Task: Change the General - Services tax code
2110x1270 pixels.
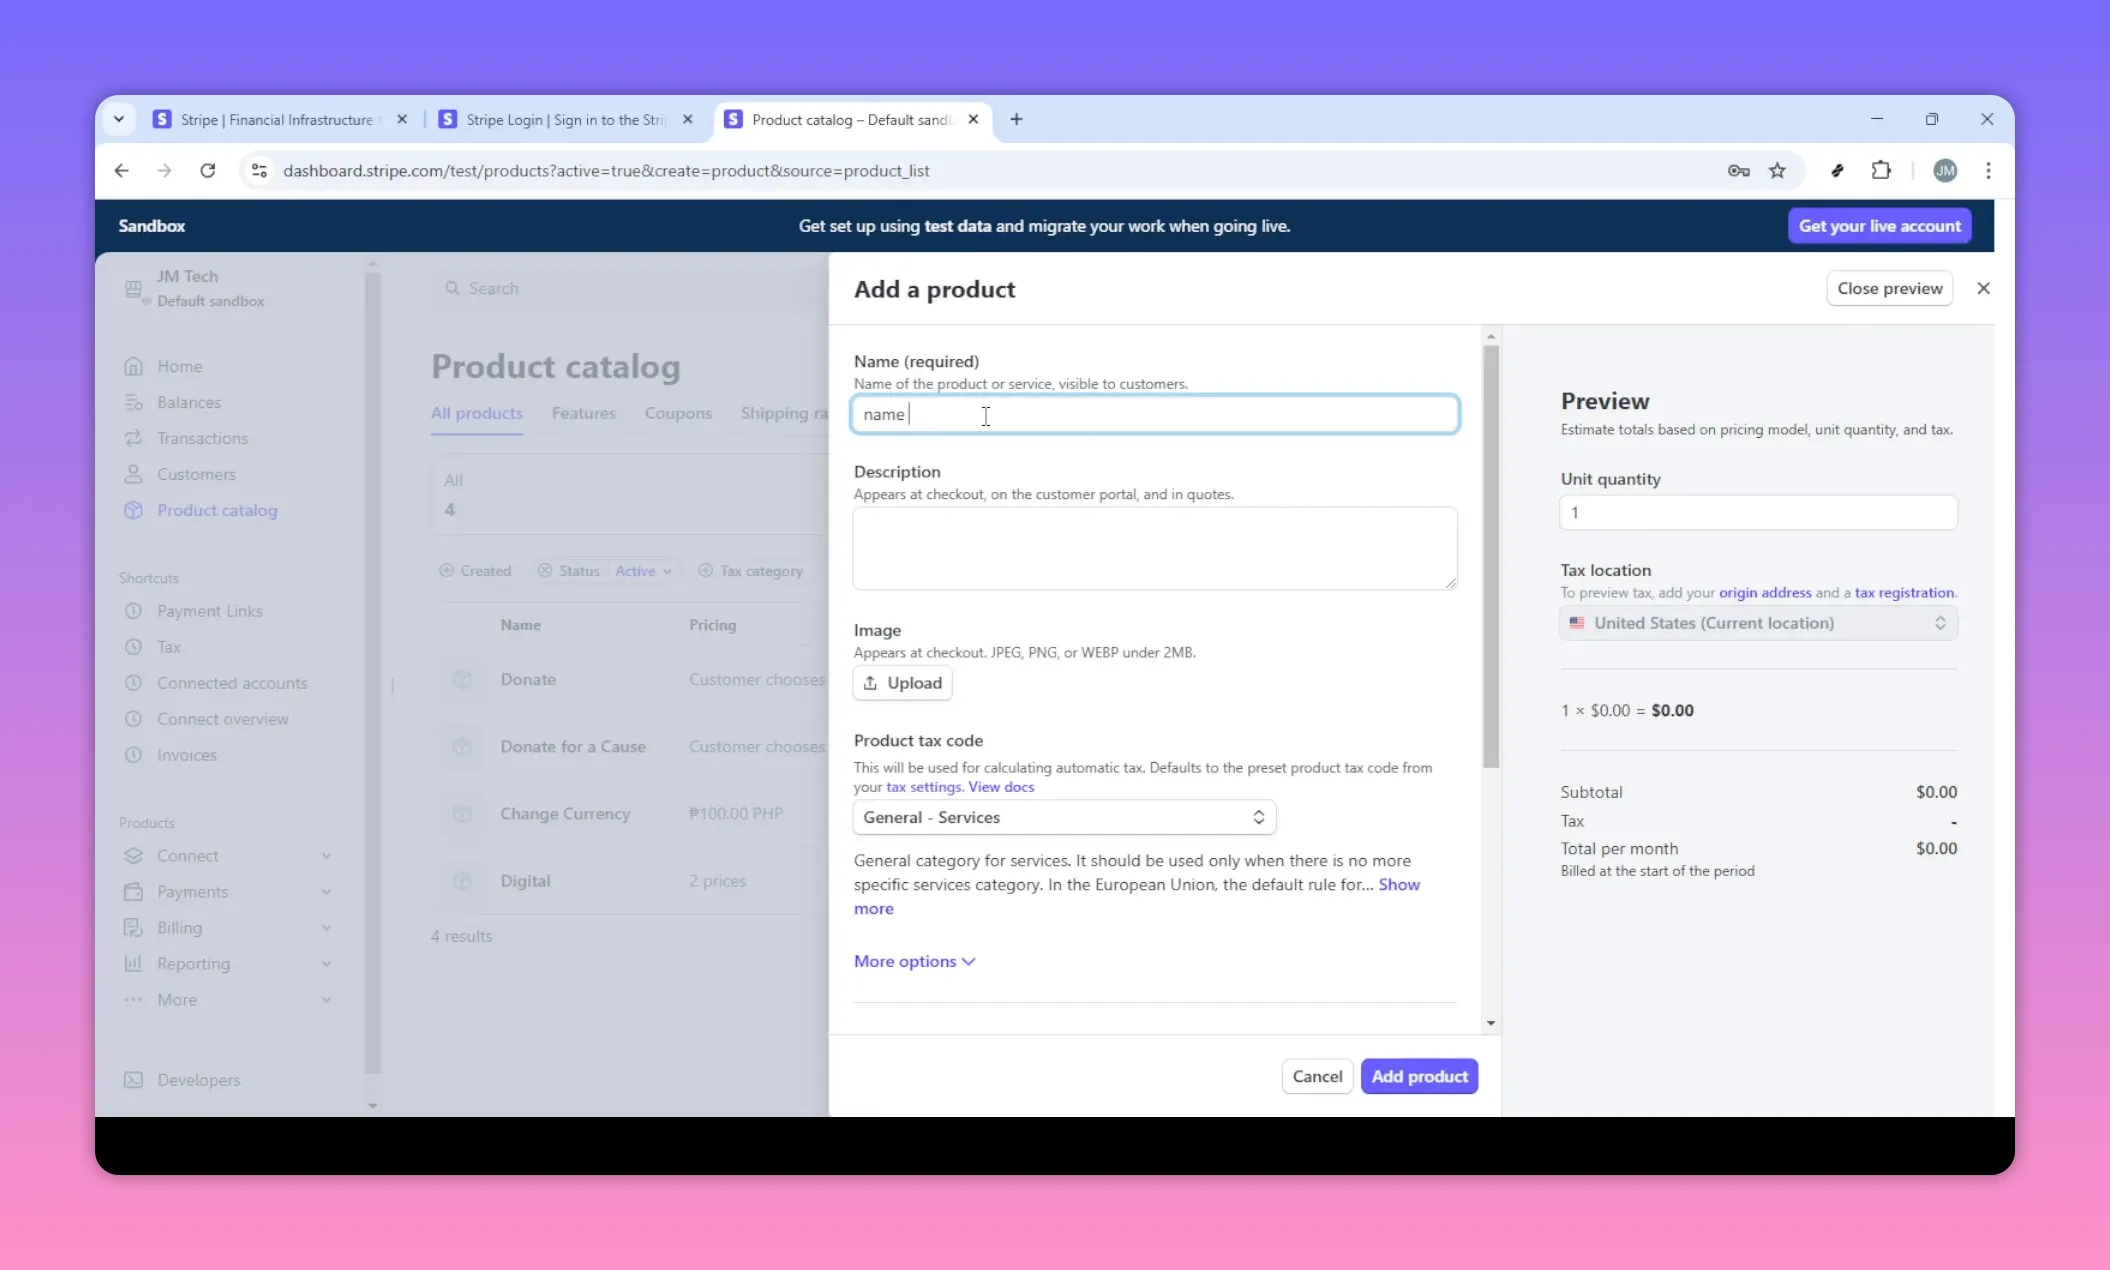Action: coord(1062,817)
